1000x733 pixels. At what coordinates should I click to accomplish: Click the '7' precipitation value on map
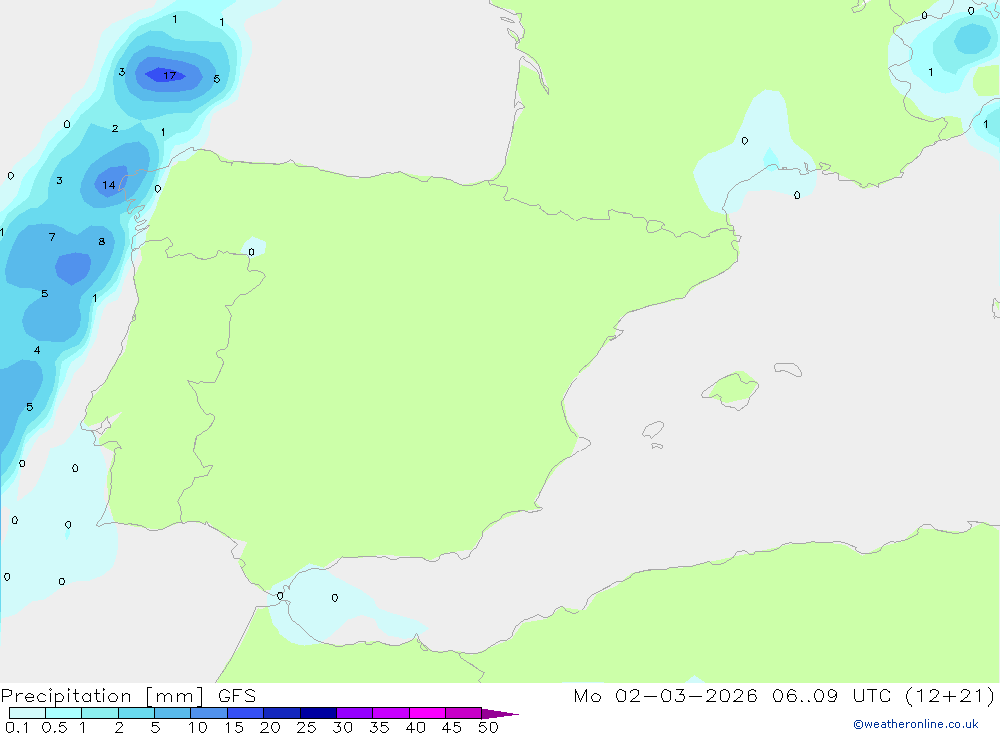52,237
